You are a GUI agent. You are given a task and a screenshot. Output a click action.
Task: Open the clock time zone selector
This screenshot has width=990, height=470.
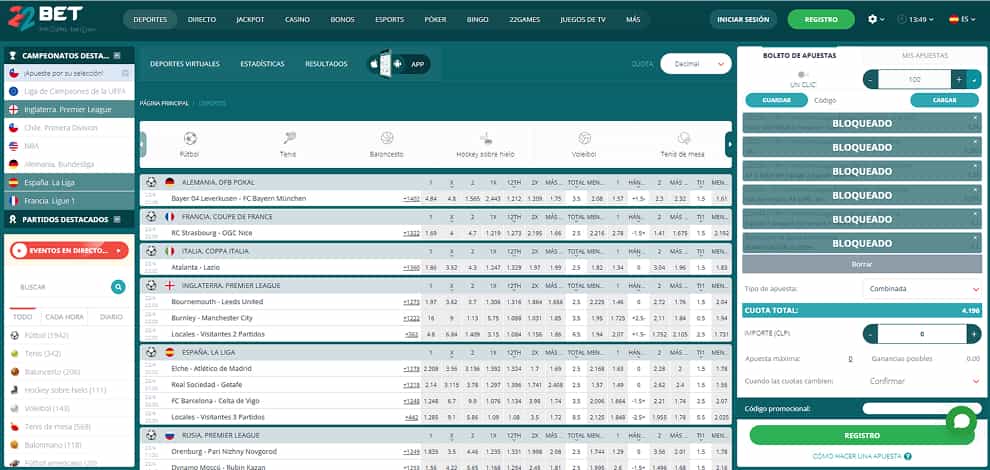[915, 20]
